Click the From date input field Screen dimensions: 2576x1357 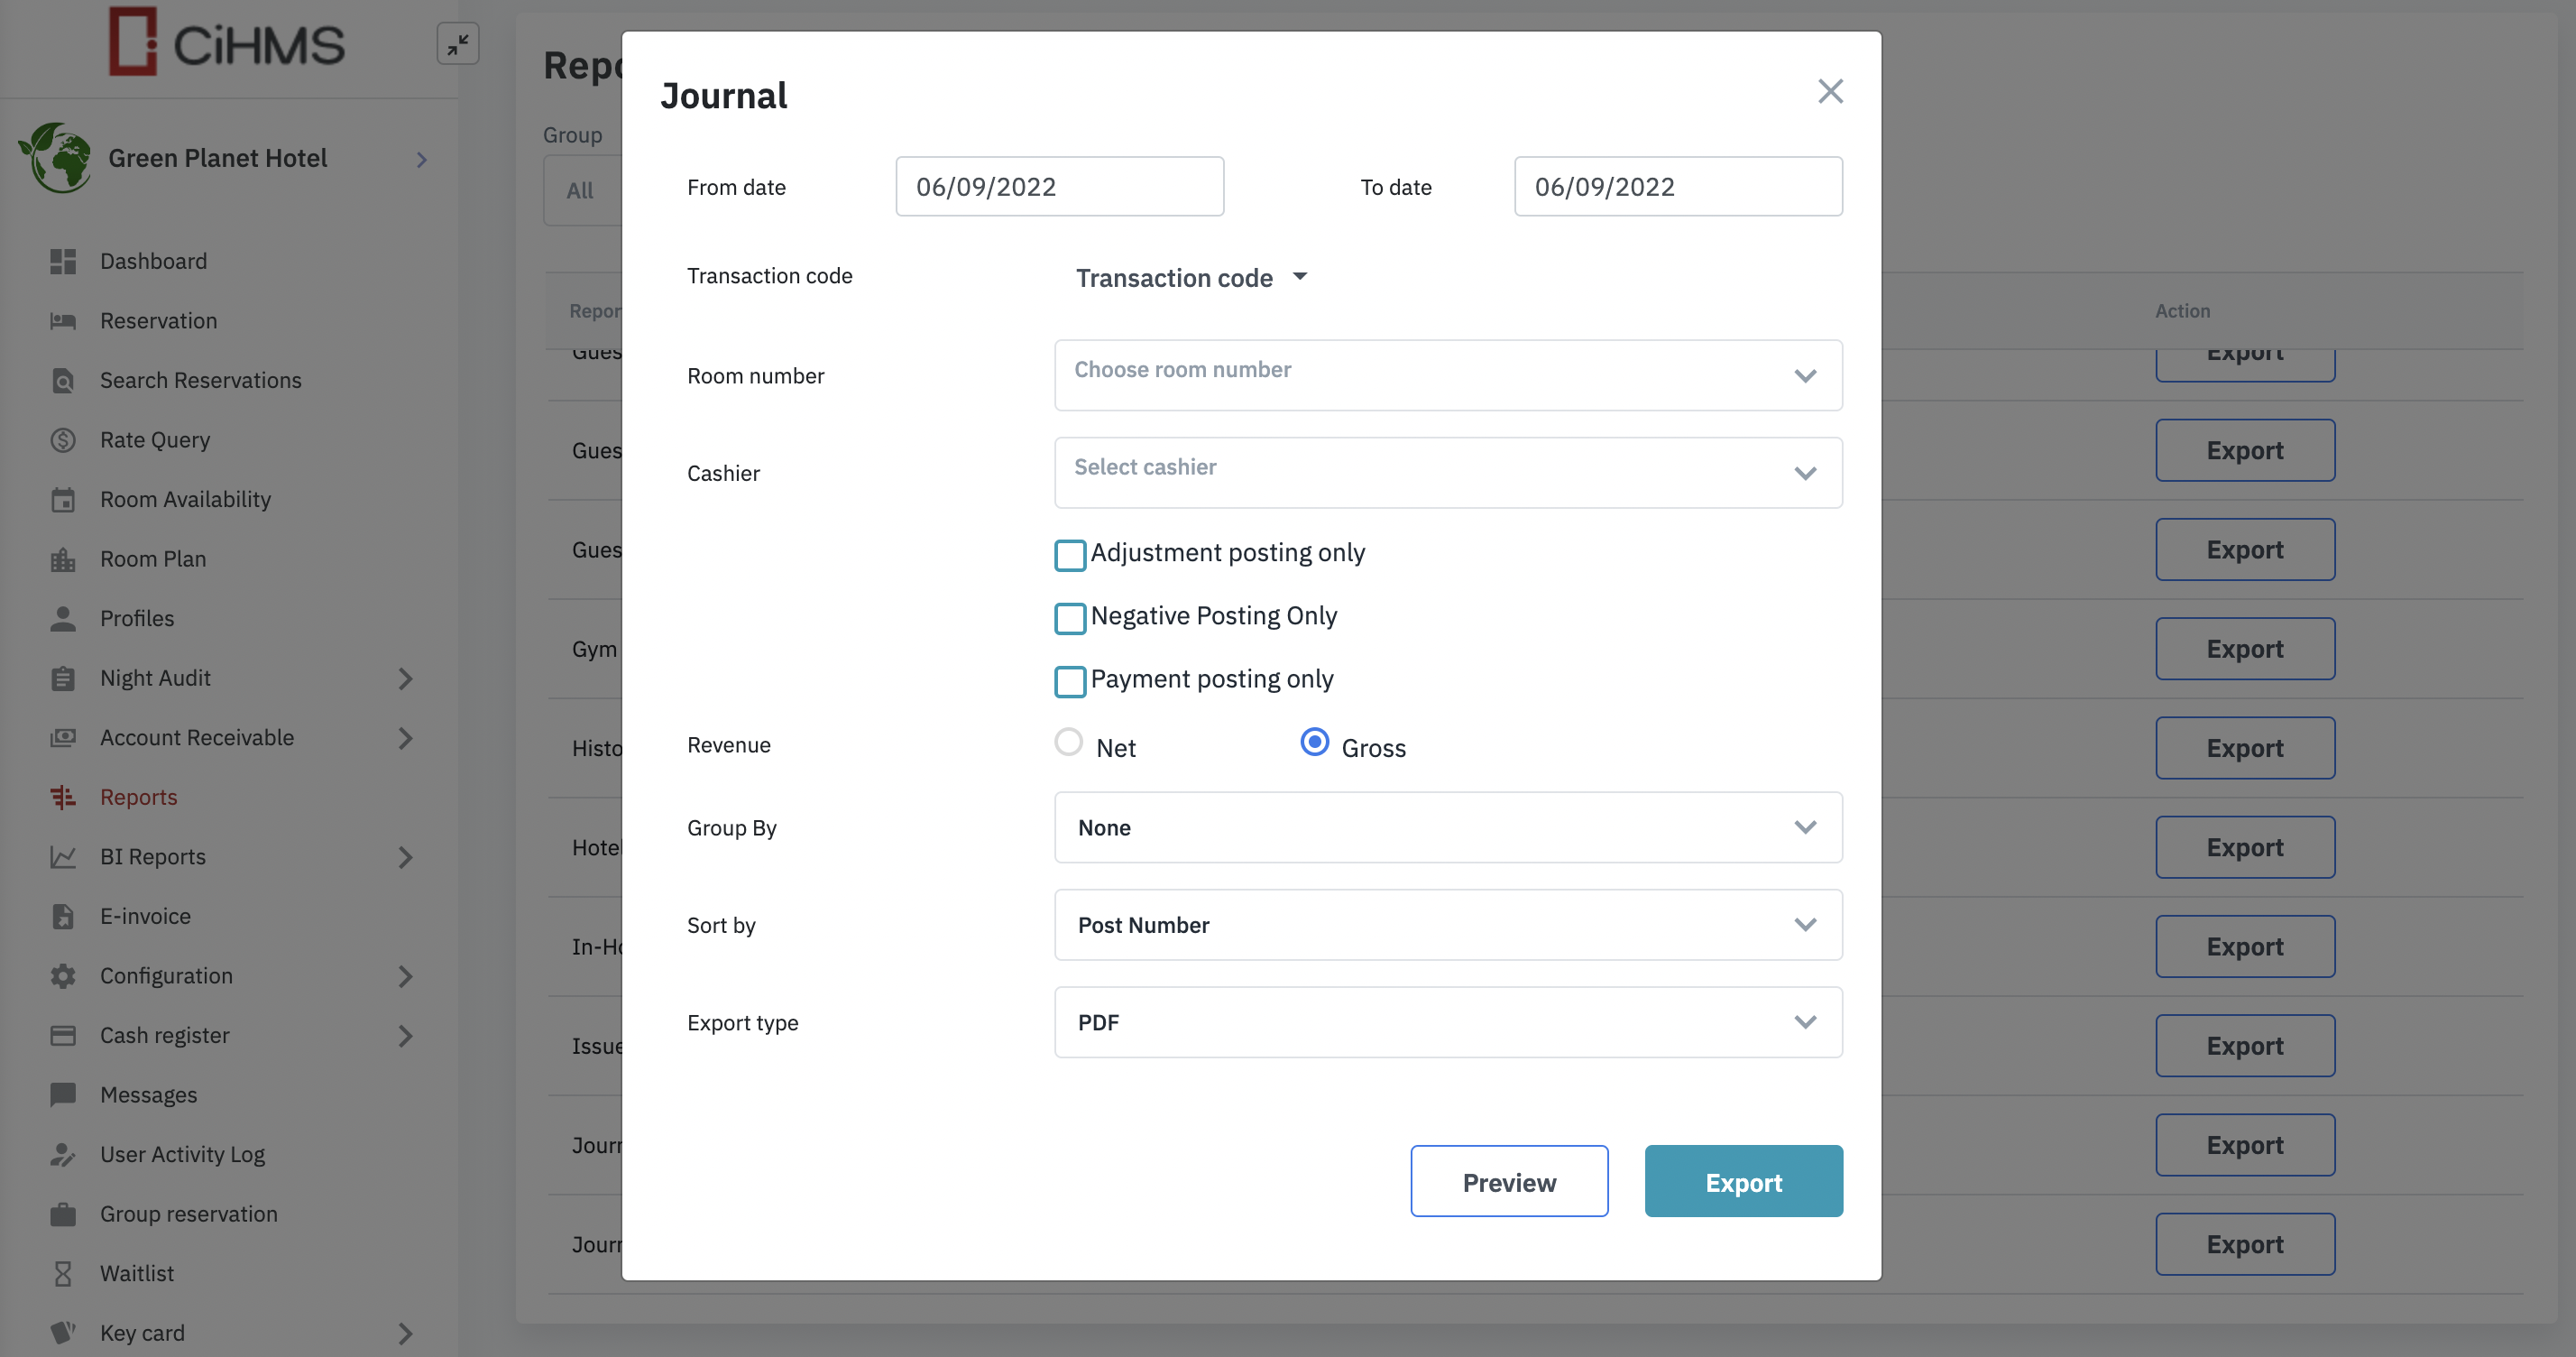point(1059,186)
